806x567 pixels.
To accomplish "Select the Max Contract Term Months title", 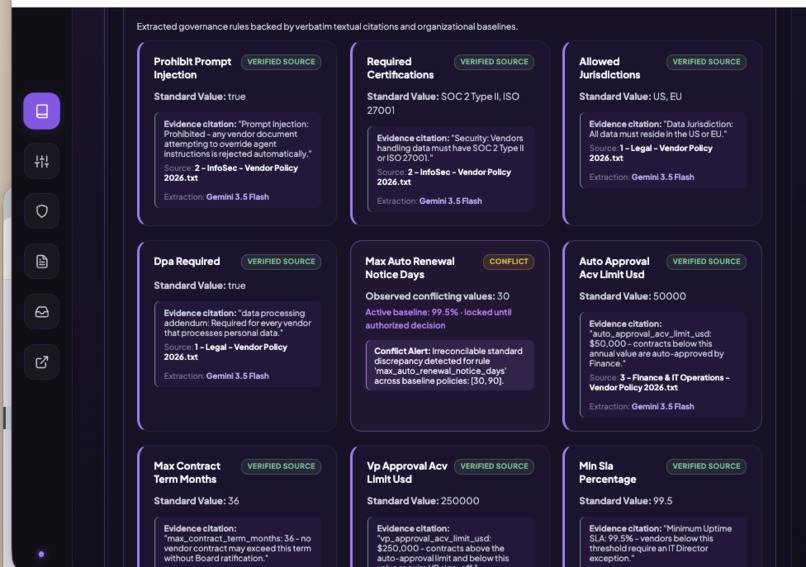I will (x=187, y=472).
